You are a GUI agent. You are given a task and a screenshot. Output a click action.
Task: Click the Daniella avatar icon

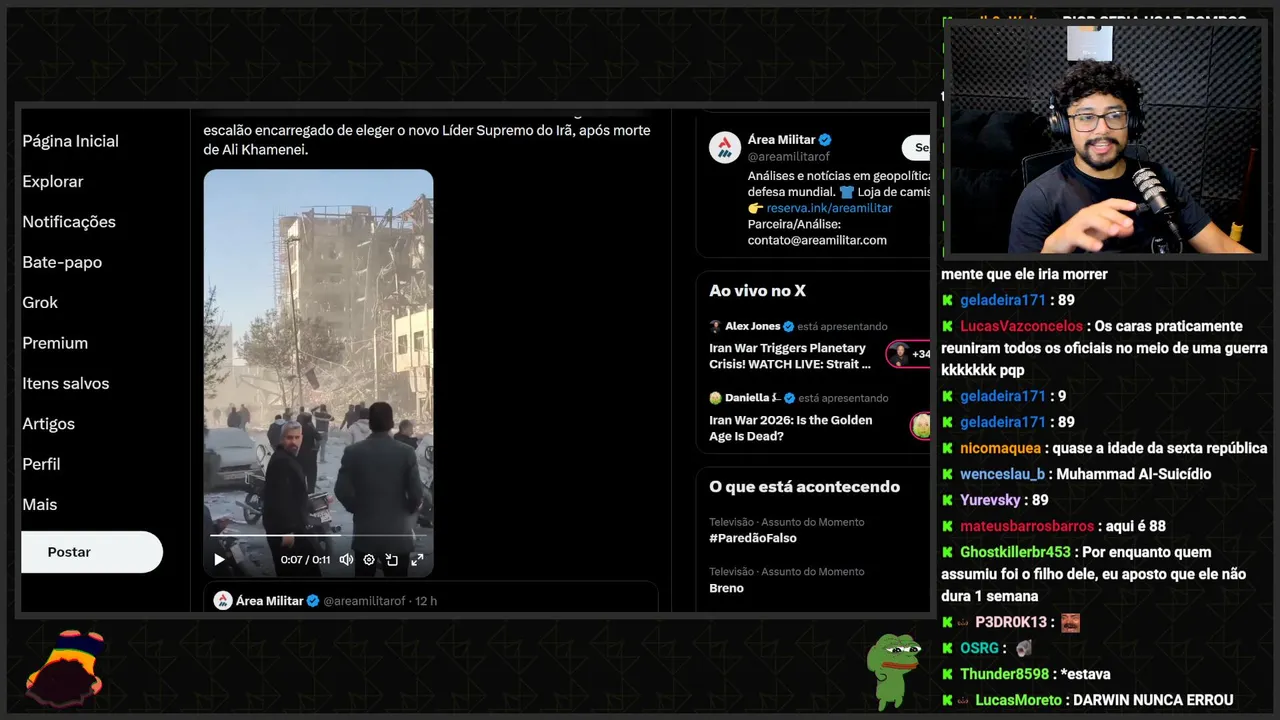coord(716,398)
